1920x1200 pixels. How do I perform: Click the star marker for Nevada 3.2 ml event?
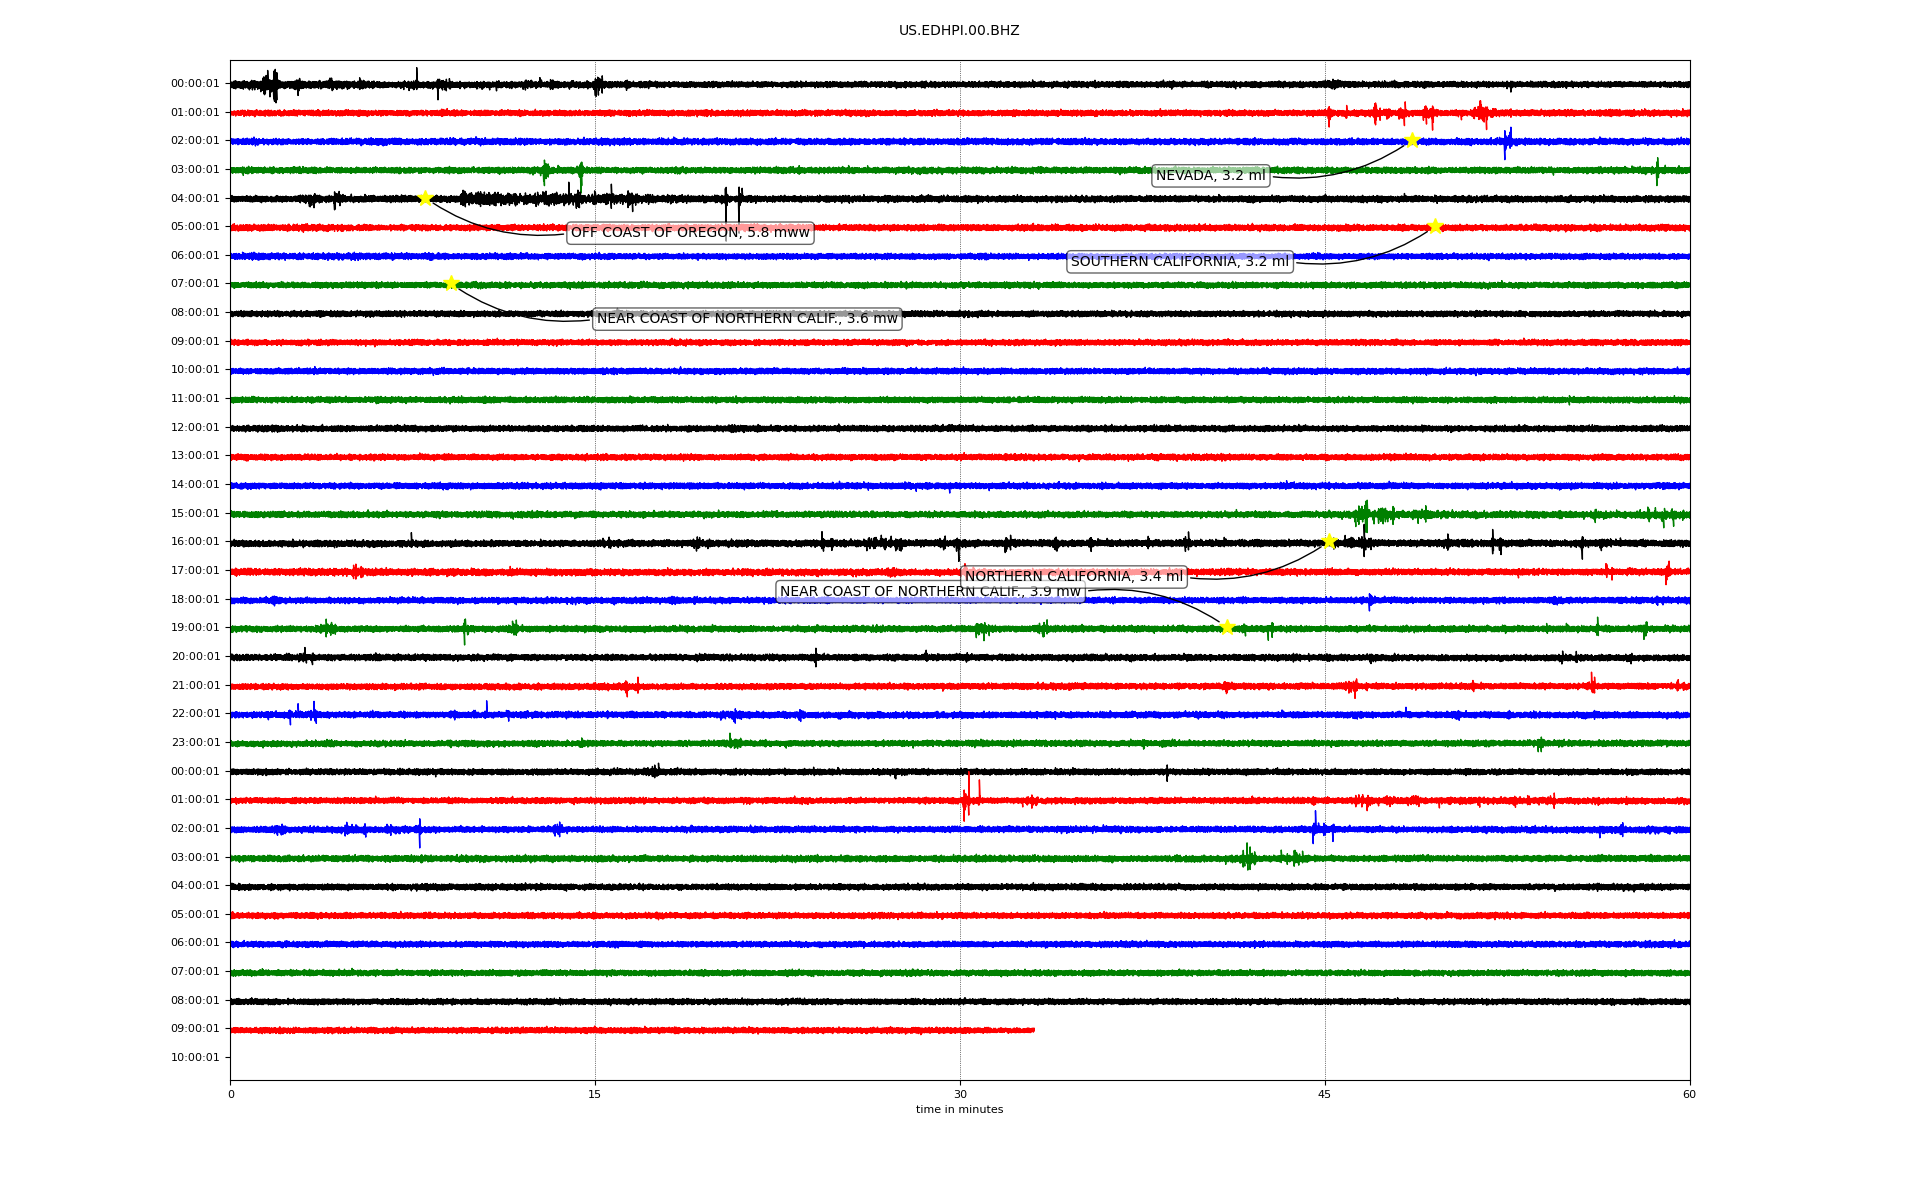point(1412,140)
